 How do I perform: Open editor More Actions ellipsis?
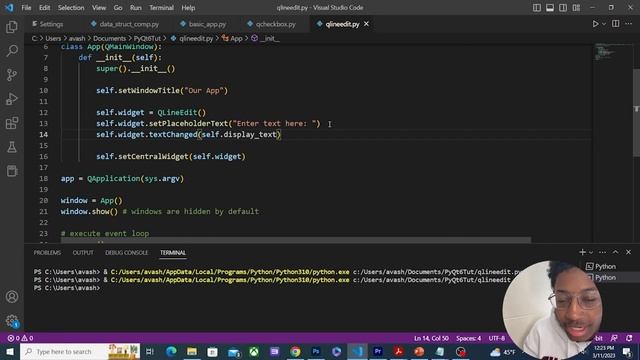[x=629, y=24]
